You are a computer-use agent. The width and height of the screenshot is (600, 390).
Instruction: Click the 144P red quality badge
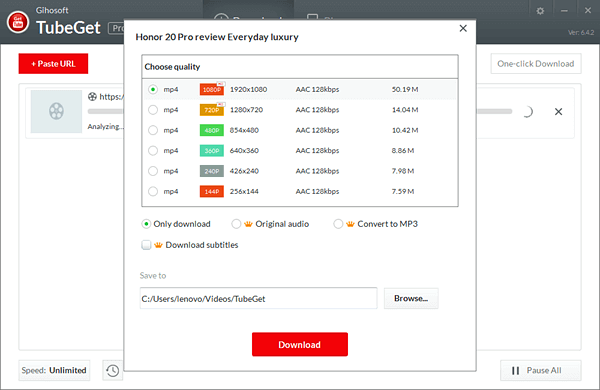pyautogui.click(x=212, y=191)
